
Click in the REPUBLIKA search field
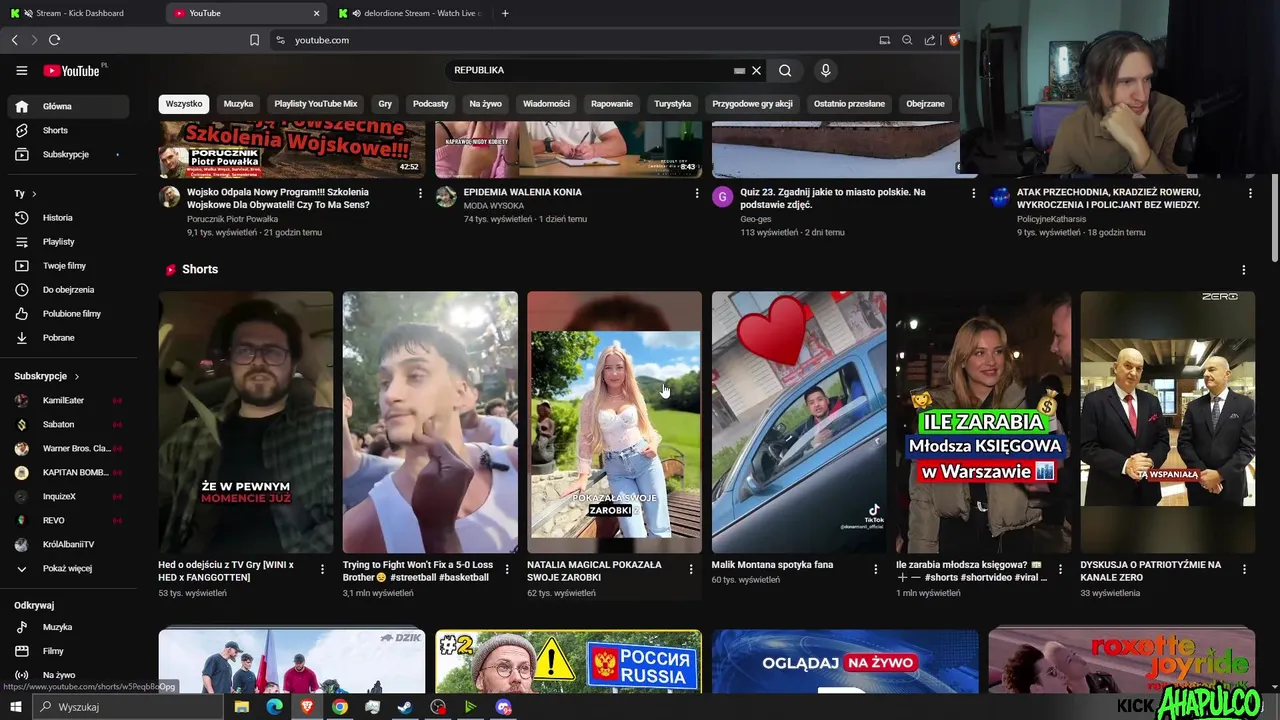click(x=590, y=70)
